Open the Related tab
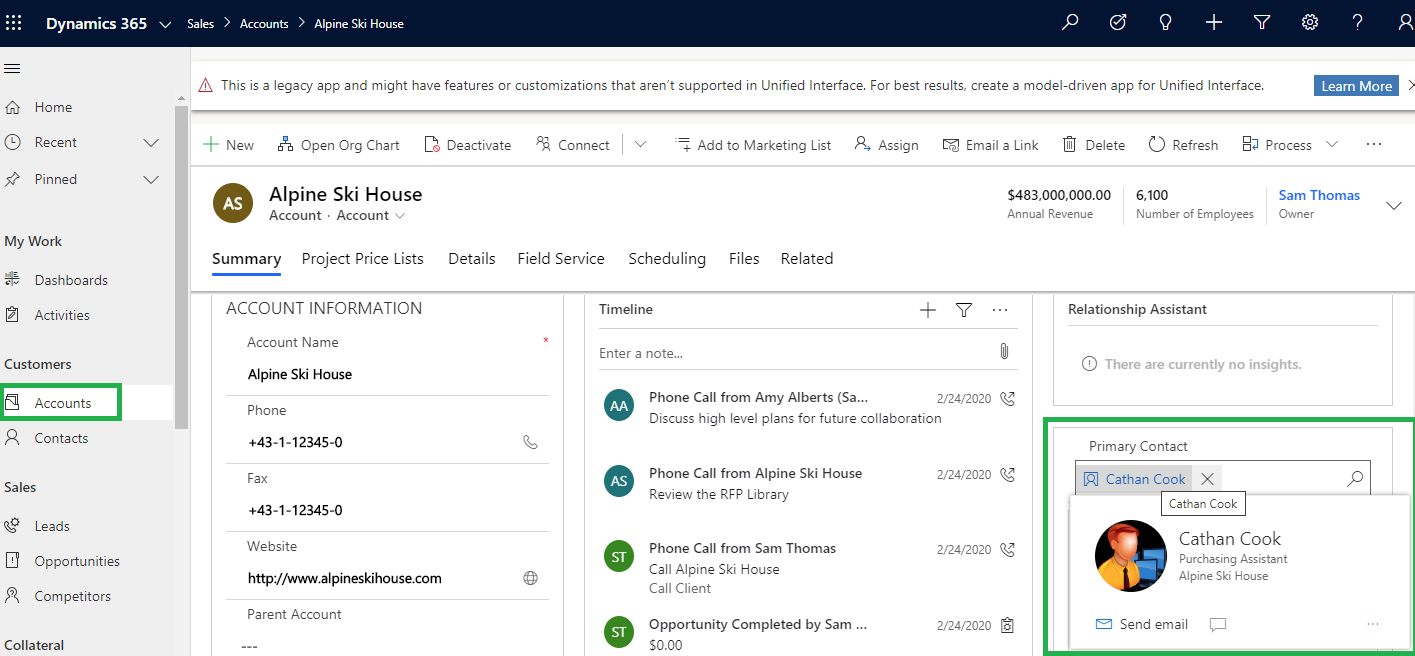Screen dimensions: 1415x656 (x=807, y=259)
